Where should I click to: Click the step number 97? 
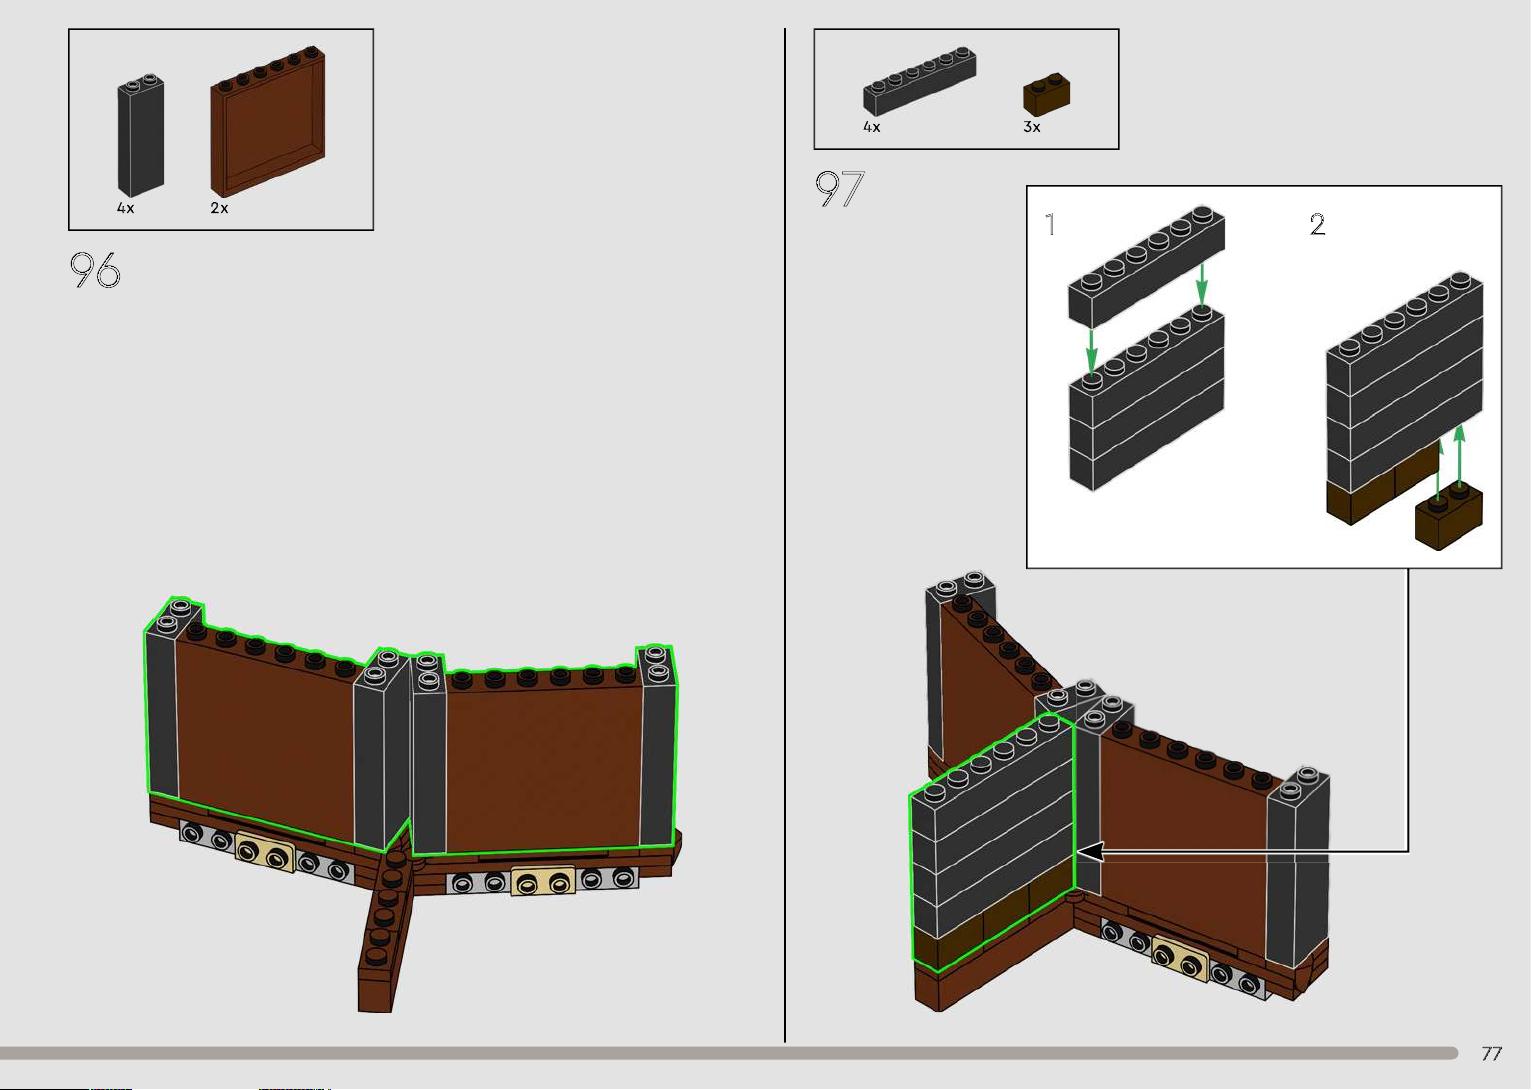pos(839,189)
